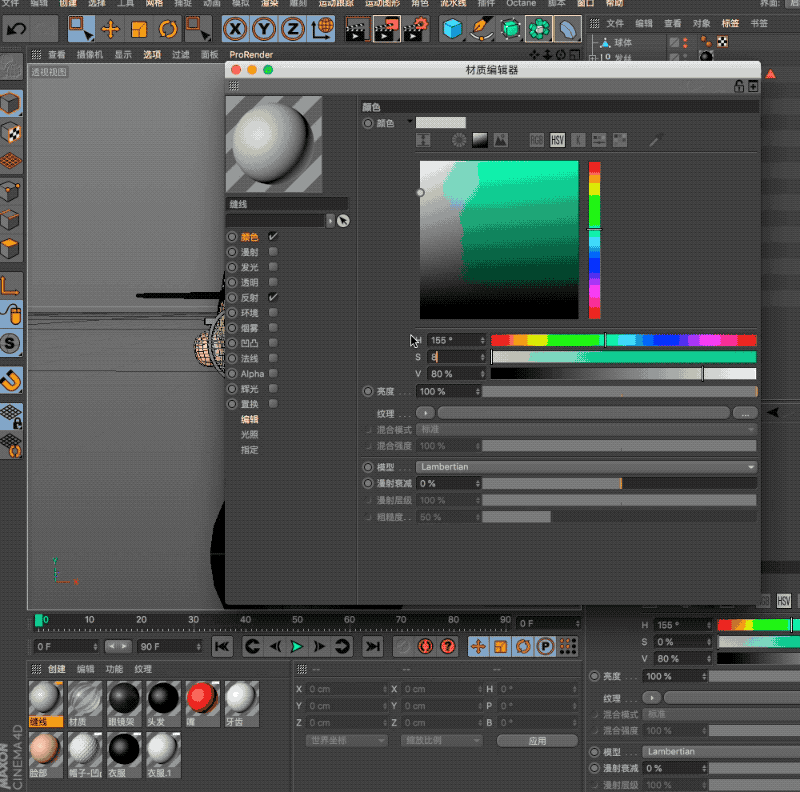Switch color mode to HSV icon
The width and height of the screenshot is (800, 792).
pos(558,141)
